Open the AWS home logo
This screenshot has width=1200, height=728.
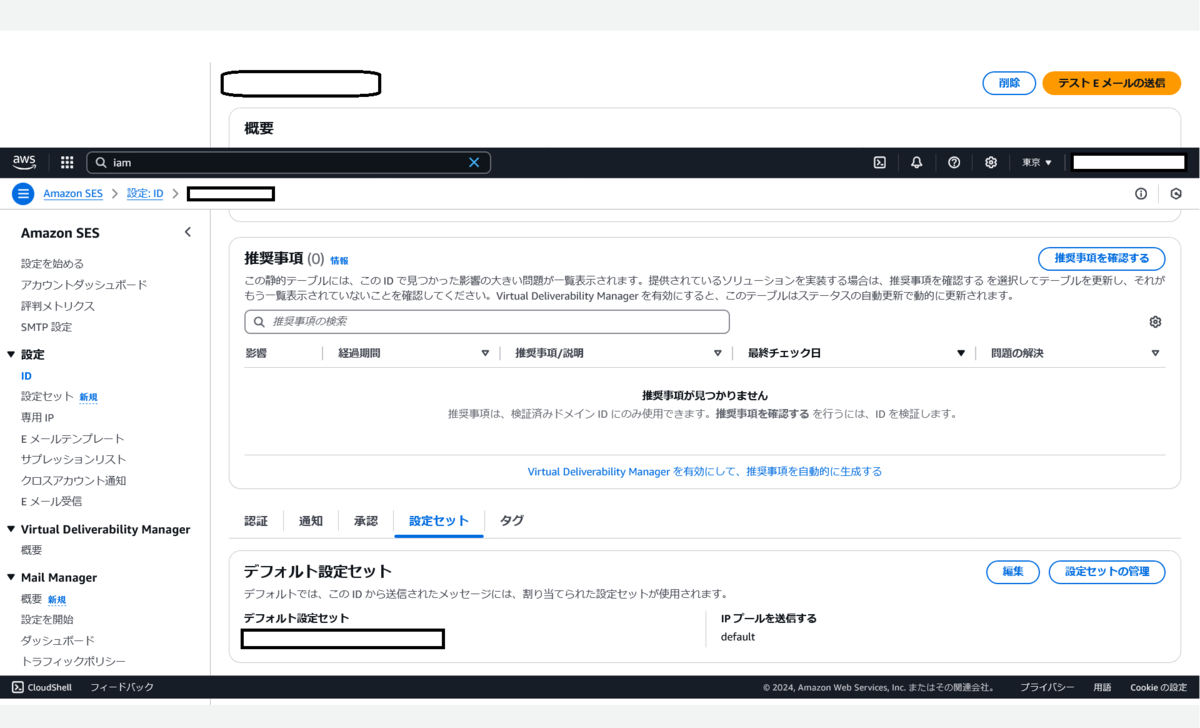tap(24, 162)
